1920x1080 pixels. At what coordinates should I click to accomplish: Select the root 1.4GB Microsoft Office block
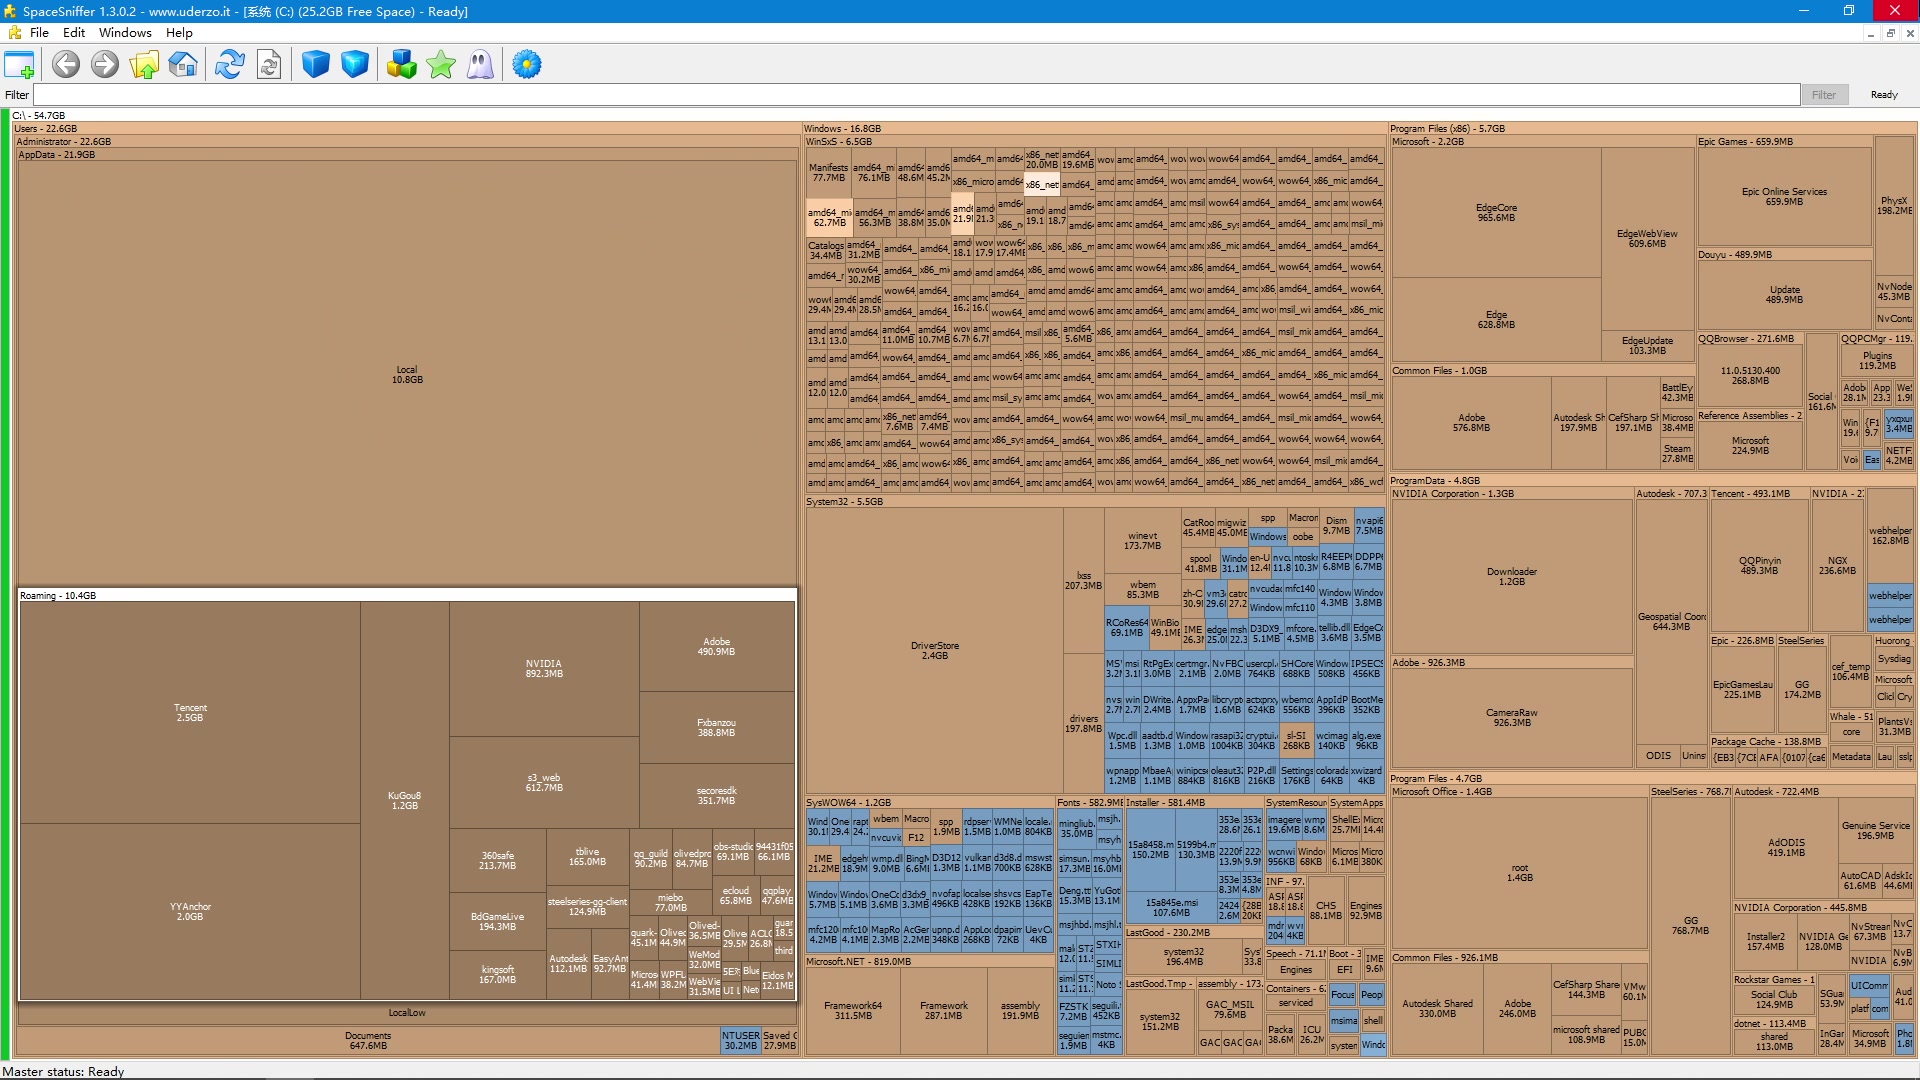pyautogui.click(x=1519, y=872)
